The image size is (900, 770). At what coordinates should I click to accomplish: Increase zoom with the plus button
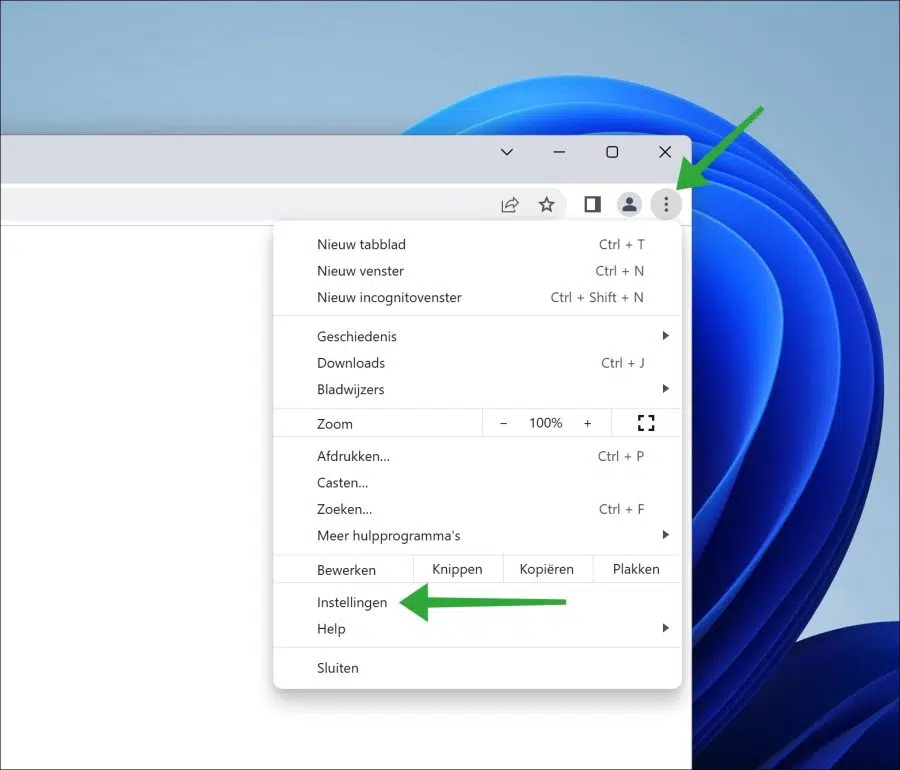pos(587,423)
